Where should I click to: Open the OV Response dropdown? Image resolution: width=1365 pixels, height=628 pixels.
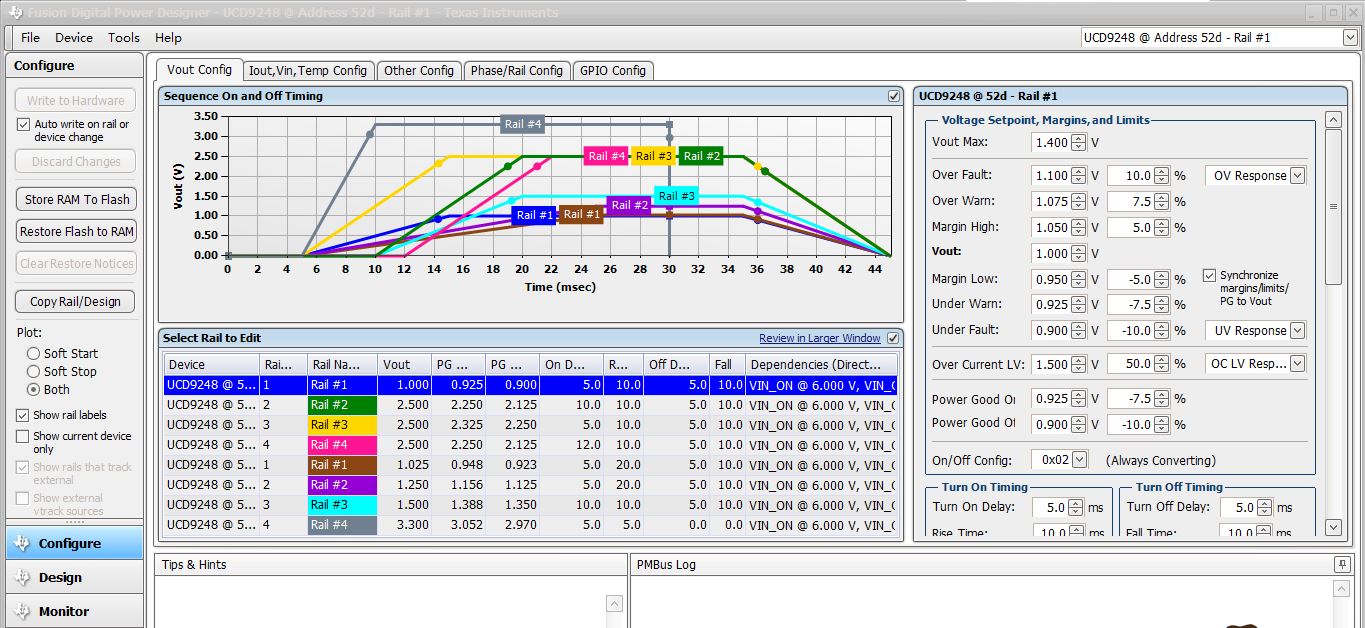point(1297,175)
